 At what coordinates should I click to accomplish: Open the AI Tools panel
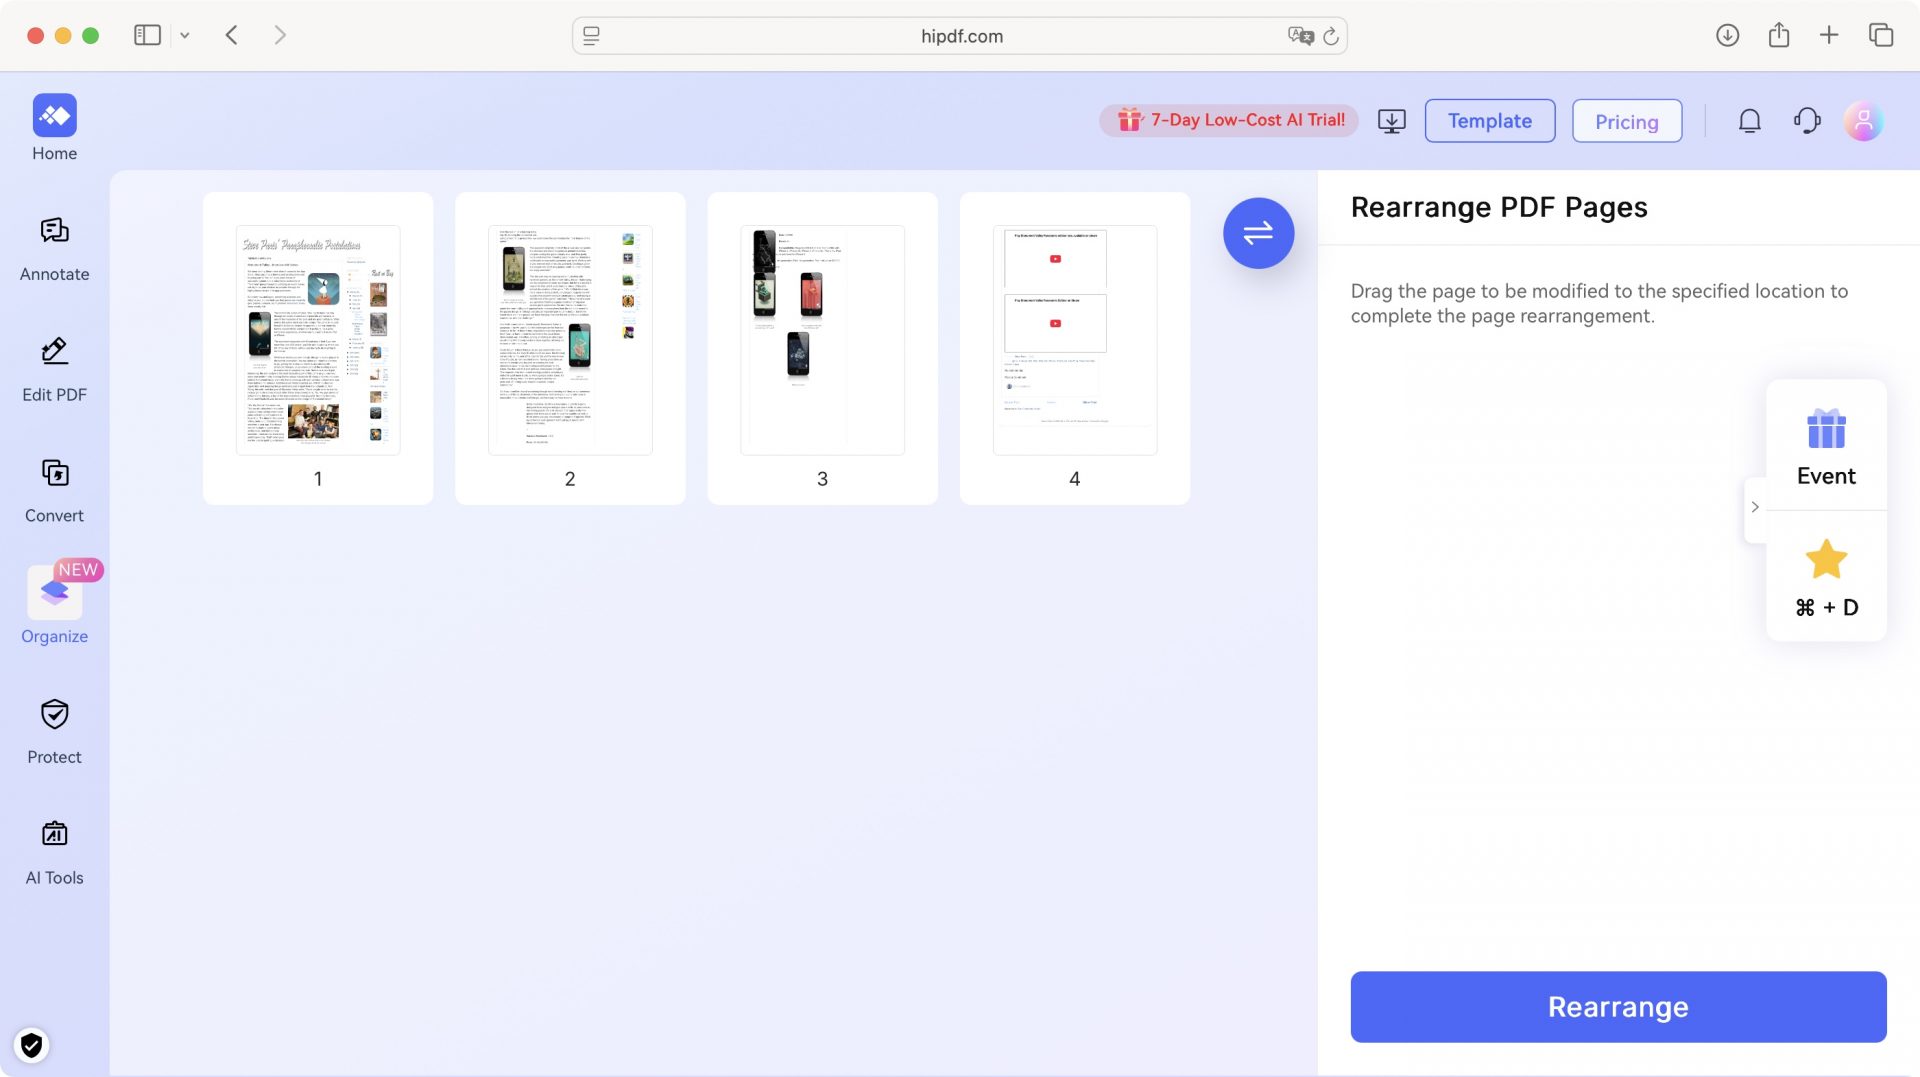54,849
